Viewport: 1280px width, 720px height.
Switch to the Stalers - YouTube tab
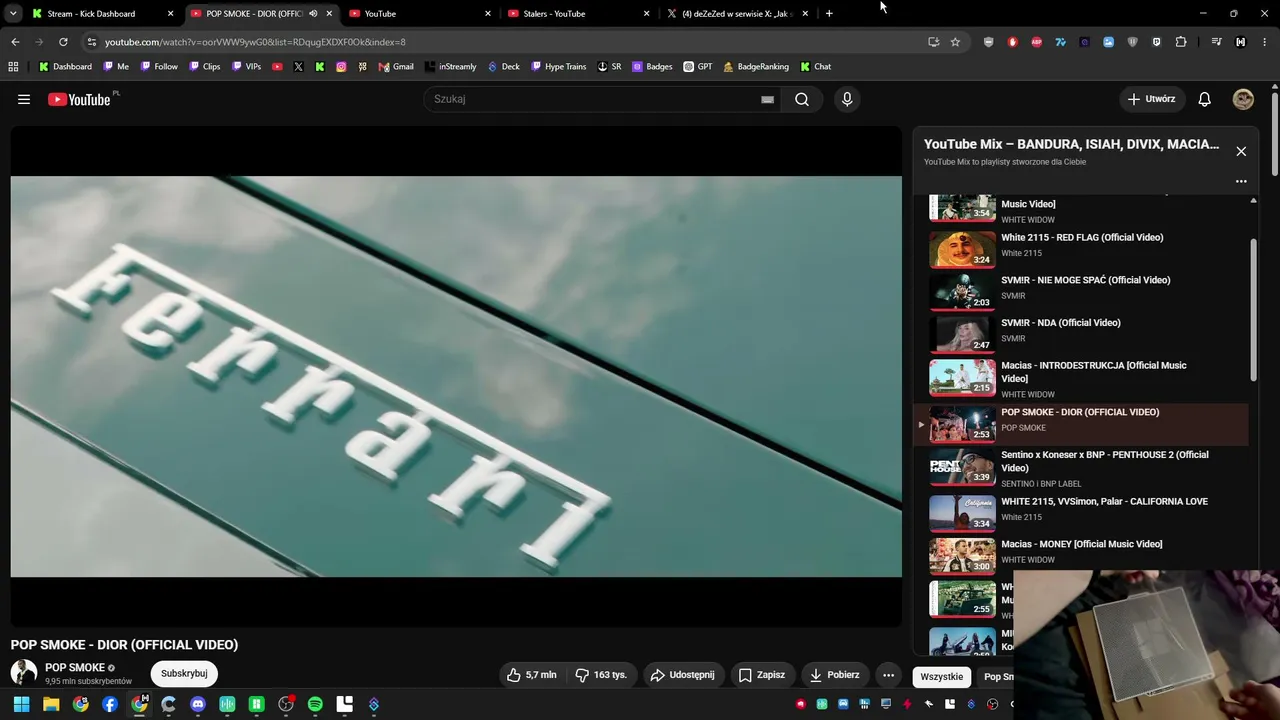(x=578, y=14)
